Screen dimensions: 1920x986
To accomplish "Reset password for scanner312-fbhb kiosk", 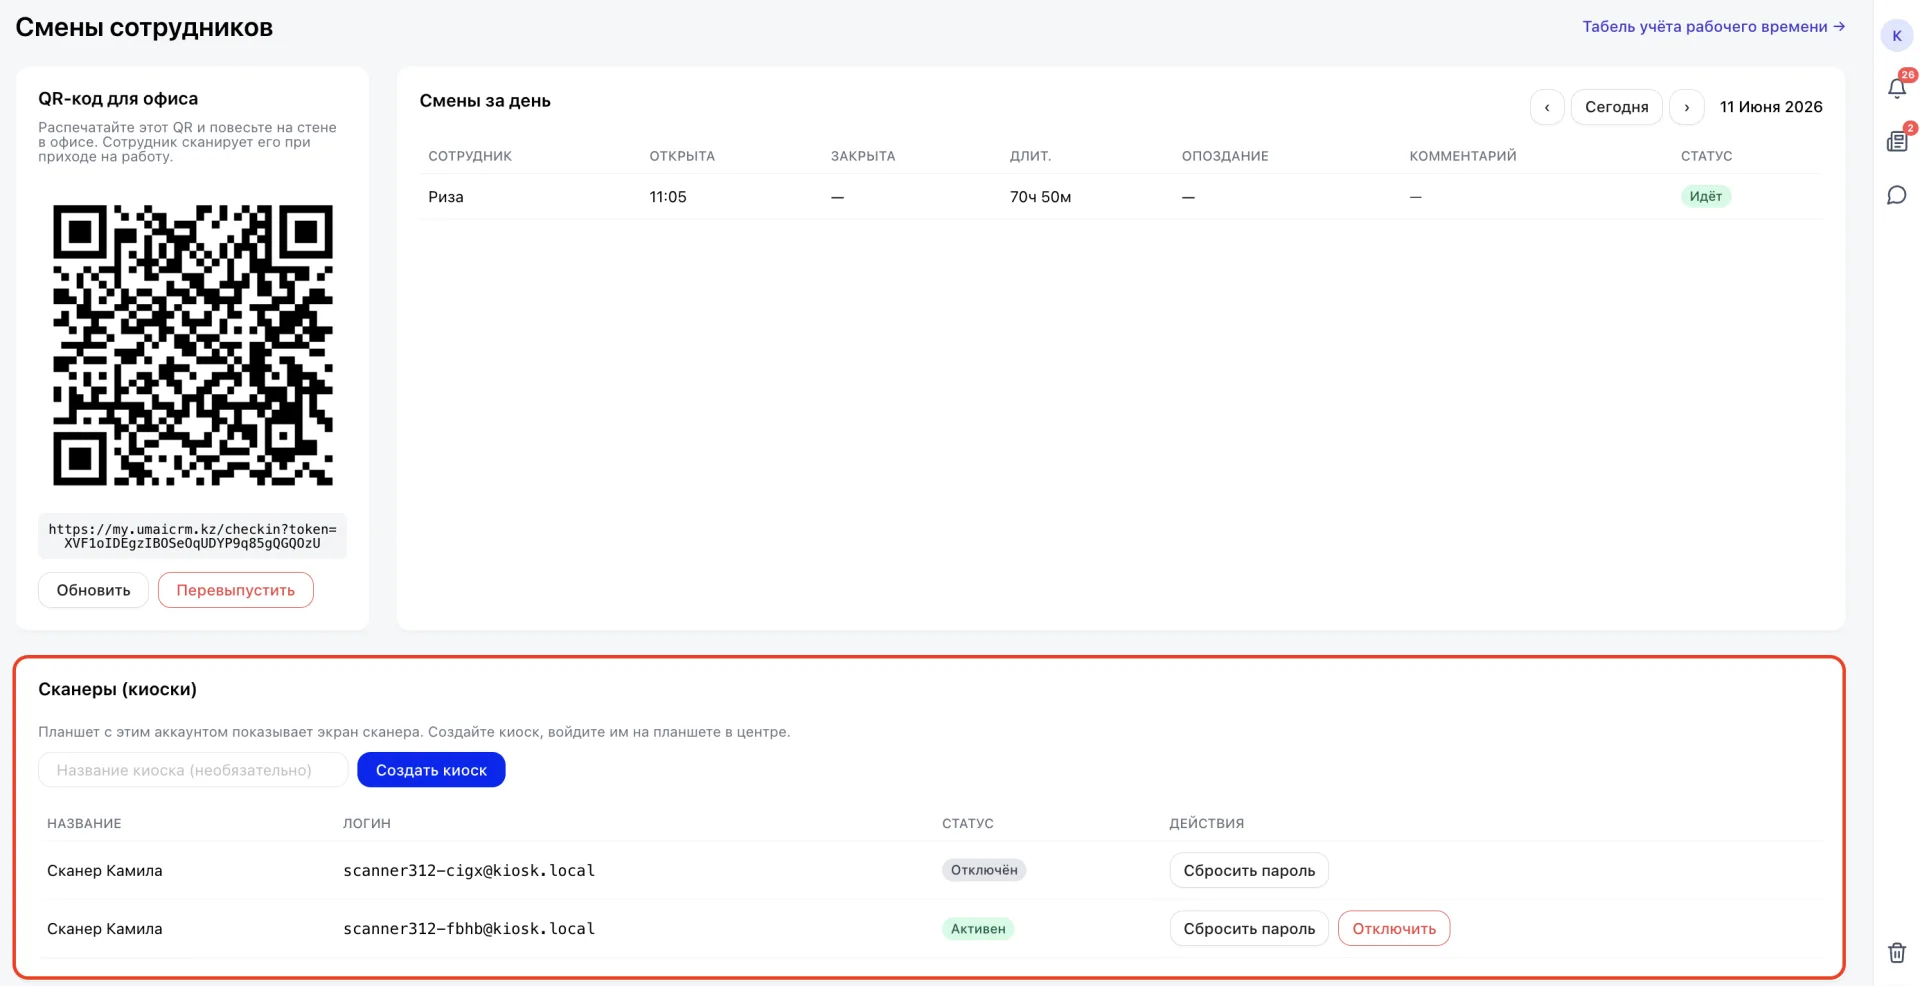I will pos(1249,928).
